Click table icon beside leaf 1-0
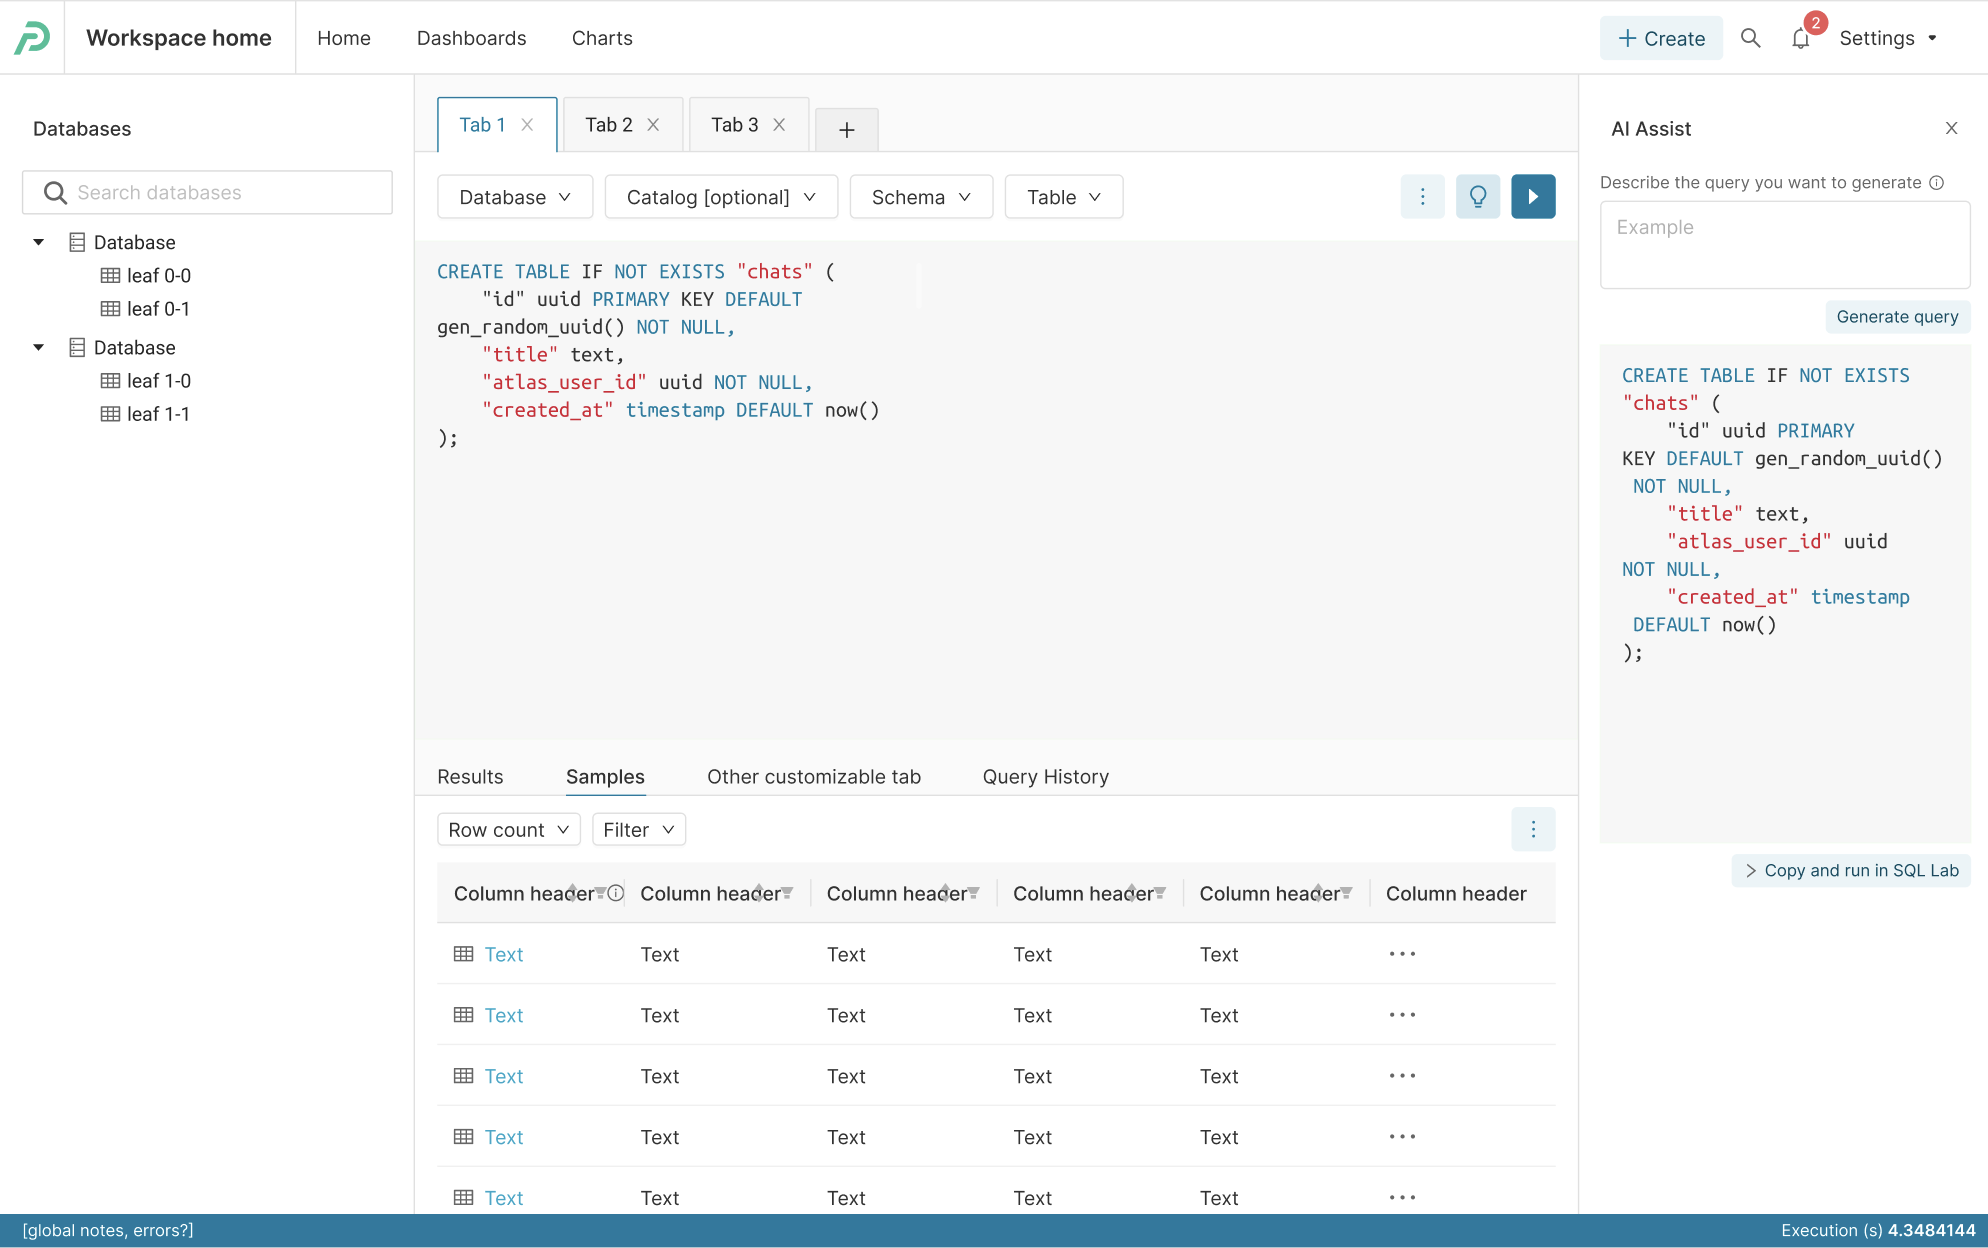 coord(110,380)
